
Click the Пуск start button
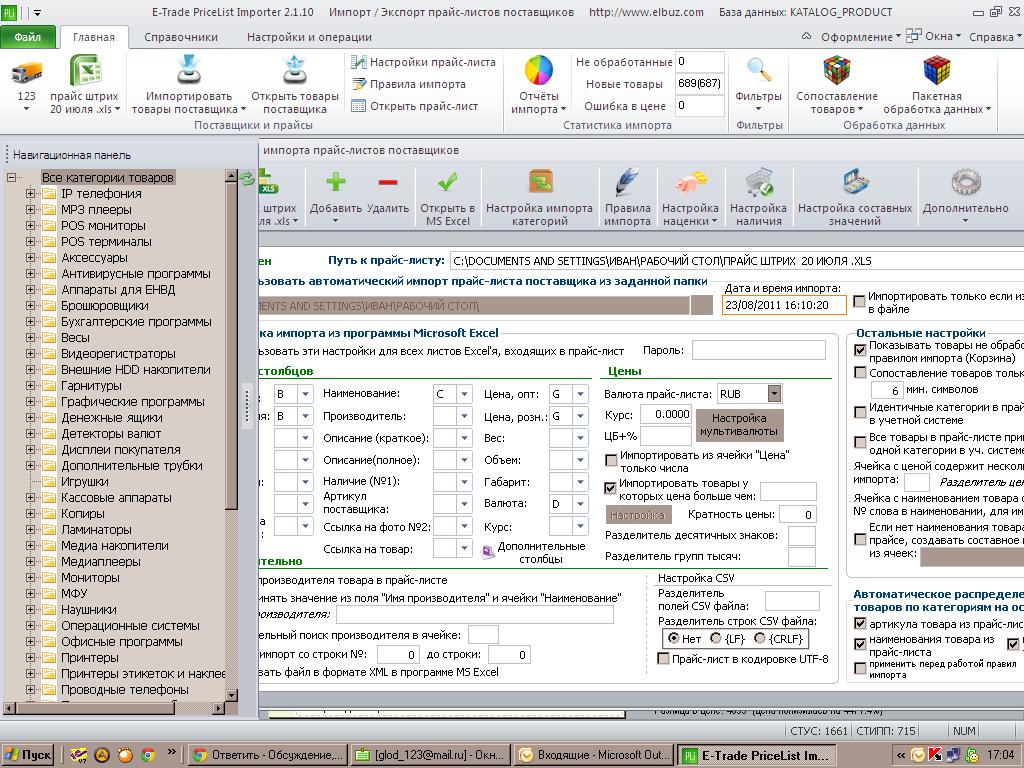click(27, 755)
